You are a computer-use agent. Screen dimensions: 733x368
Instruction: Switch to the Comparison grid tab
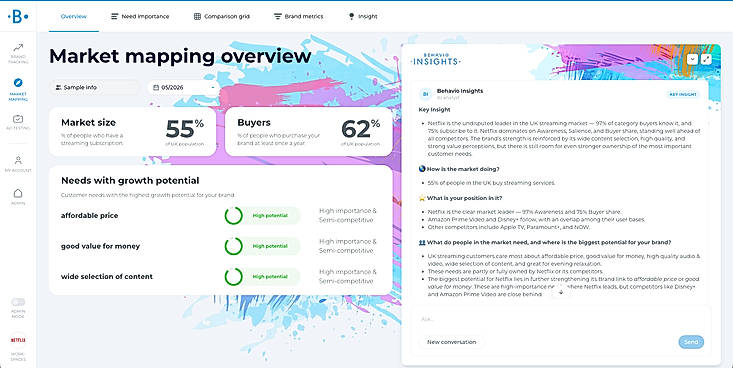click(222, 16)
